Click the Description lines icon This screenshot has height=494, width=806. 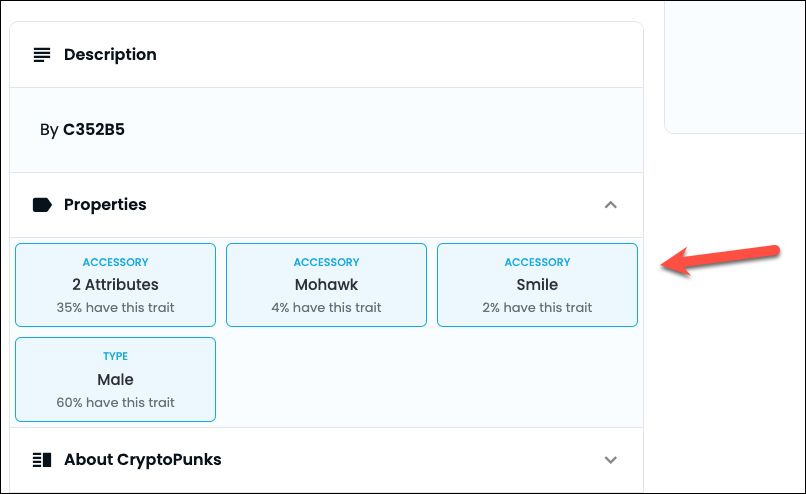[x=42, y=55]
